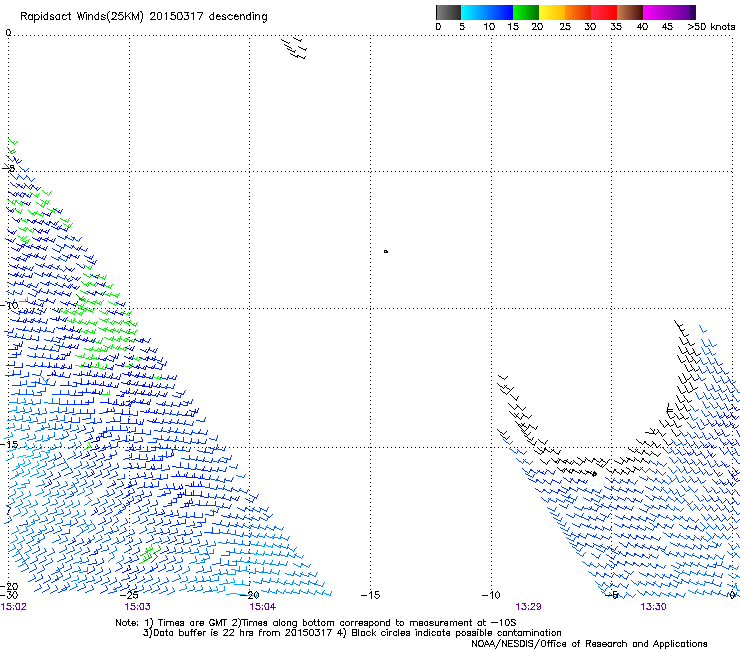Click the longitude label '-15' on bottom axis
The width and height of the screenshot is (740, 650).
coord(370,595)
